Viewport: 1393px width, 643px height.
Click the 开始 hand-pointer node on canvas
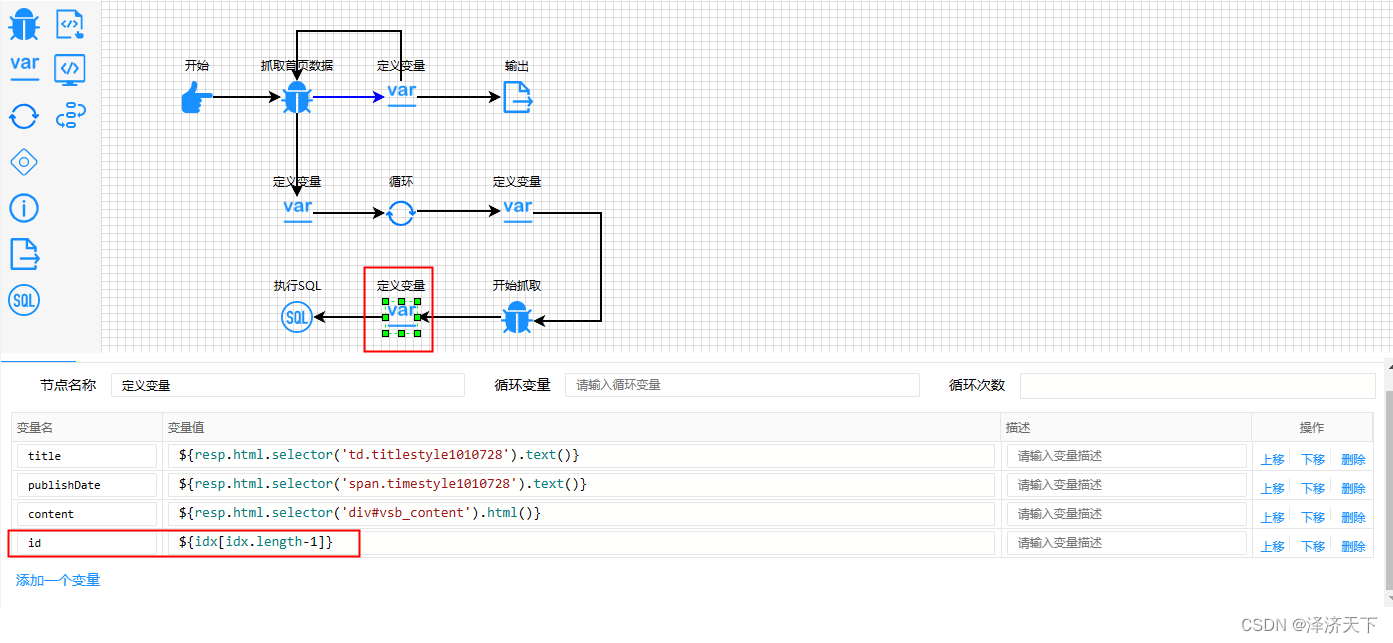197,98
